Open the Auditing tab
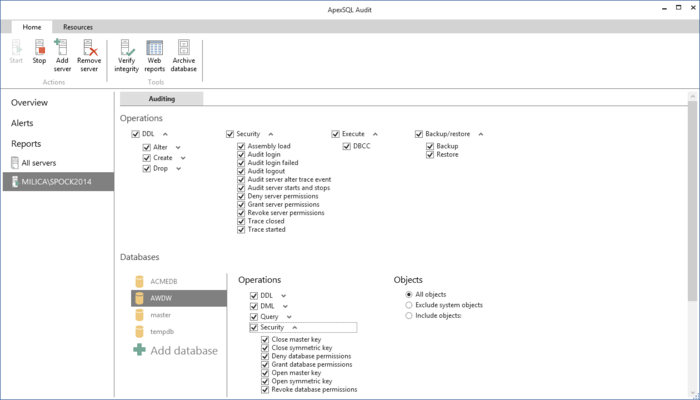The width and height of the screenshot is (700, 400). pyautogui.click(x=162, y=99)
